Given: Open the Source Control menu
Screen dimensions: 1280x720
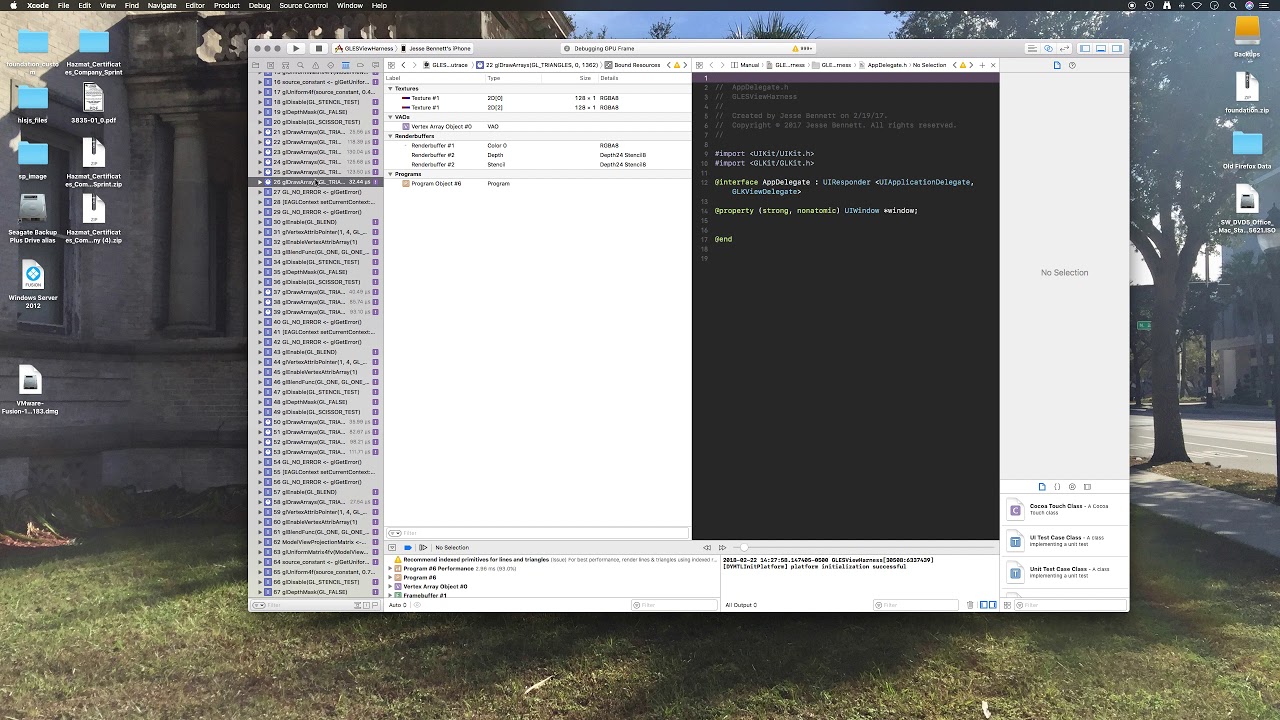Looking at the screenshot, I should coord(303,6).
